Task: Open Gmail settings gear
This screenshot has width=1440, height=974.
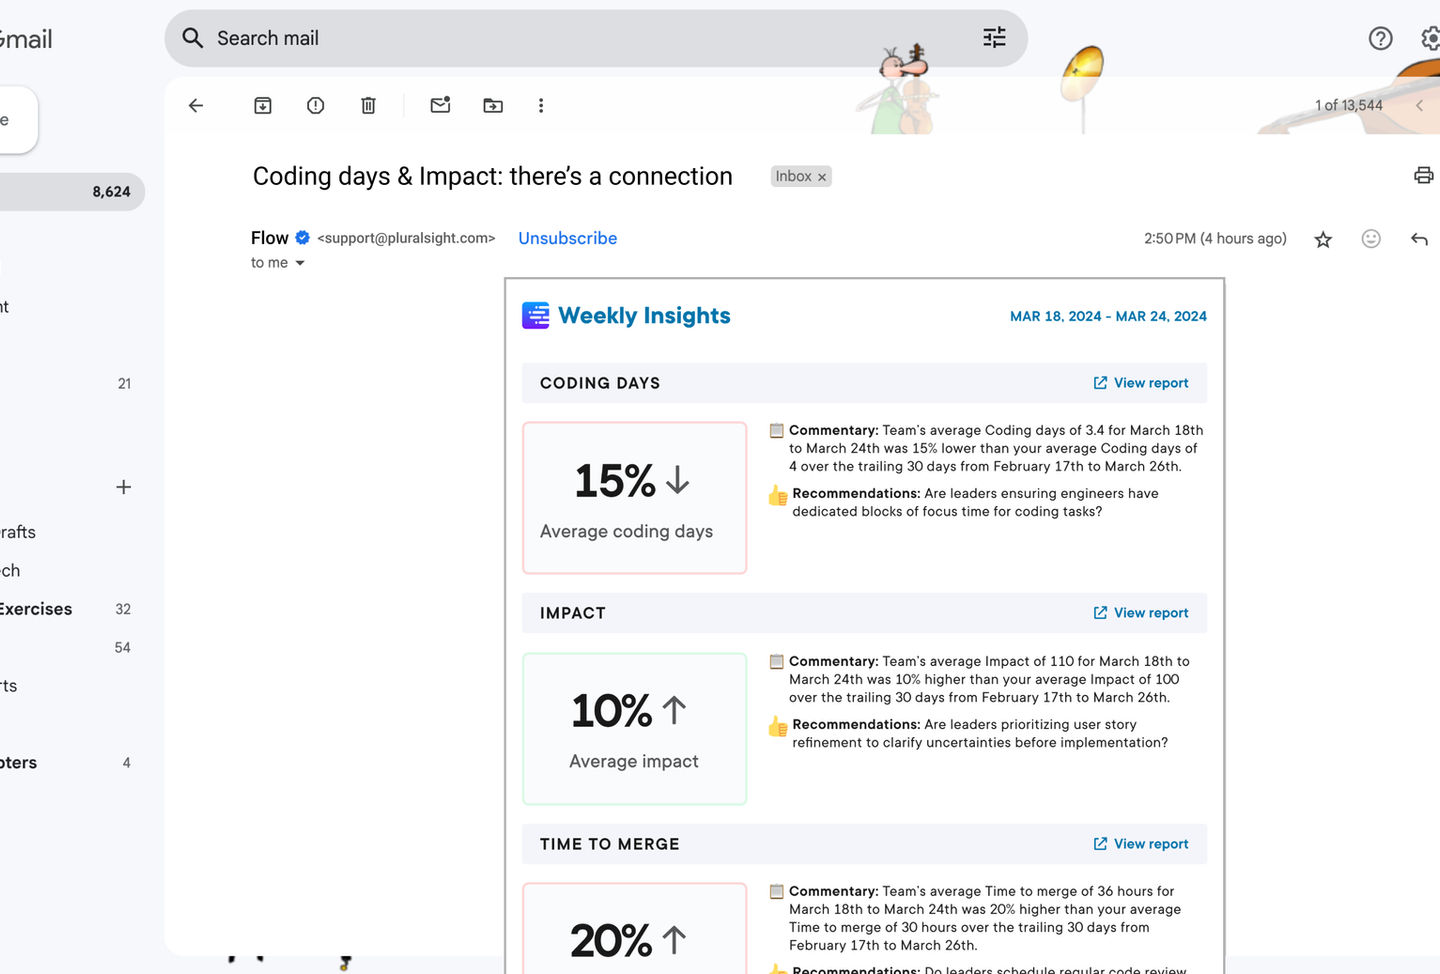Action: click(x=1431, y=39)
